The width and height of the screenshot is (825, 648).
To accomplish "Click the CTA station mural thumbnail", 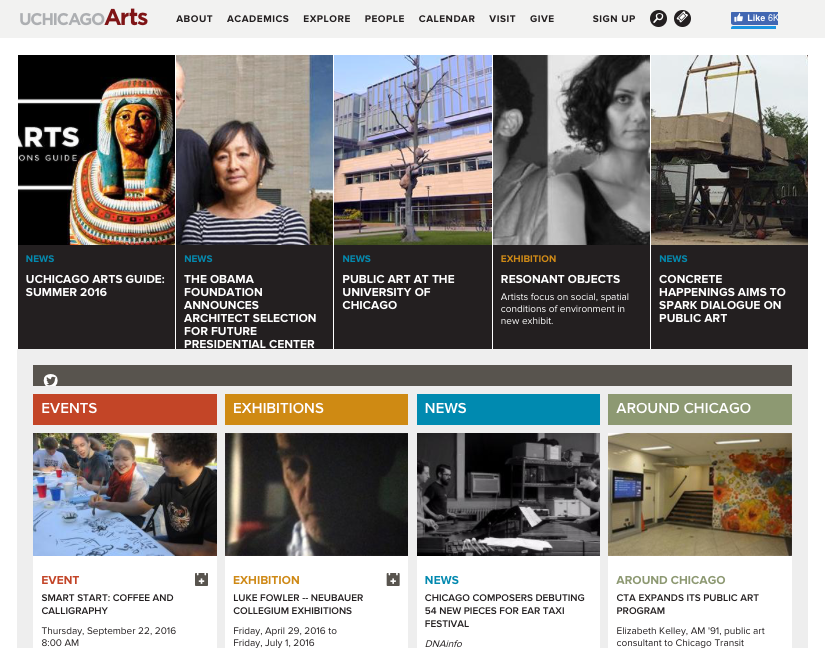I will (700, 494).
